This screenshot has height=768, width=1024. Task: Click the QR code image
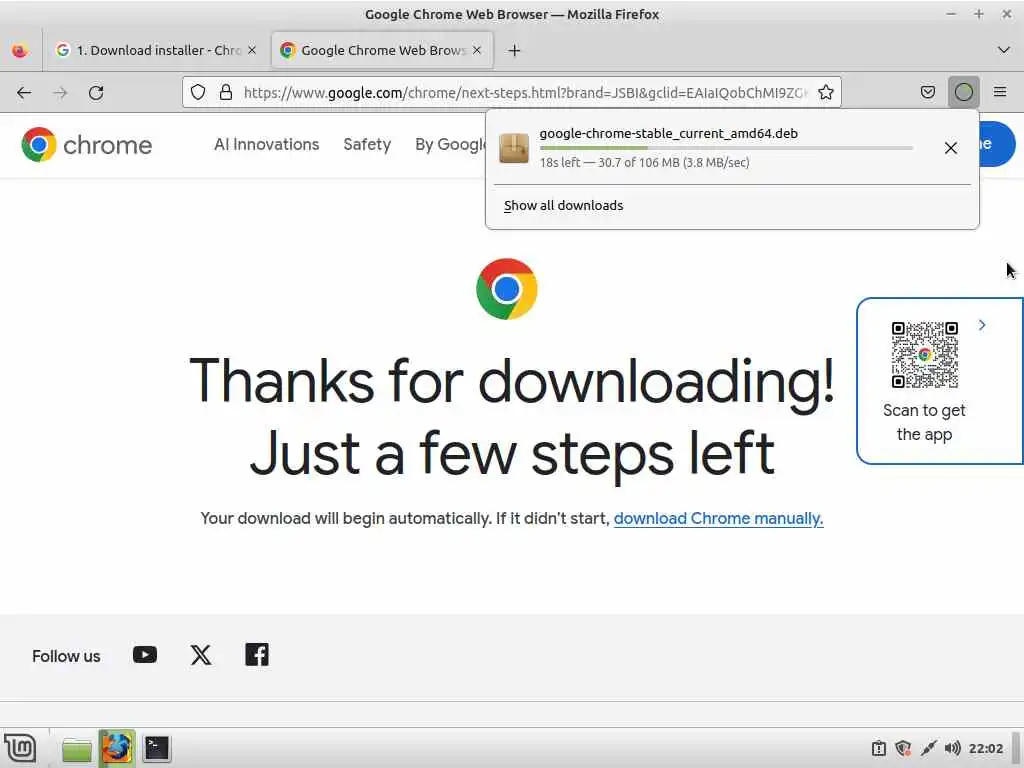[925, 355]
